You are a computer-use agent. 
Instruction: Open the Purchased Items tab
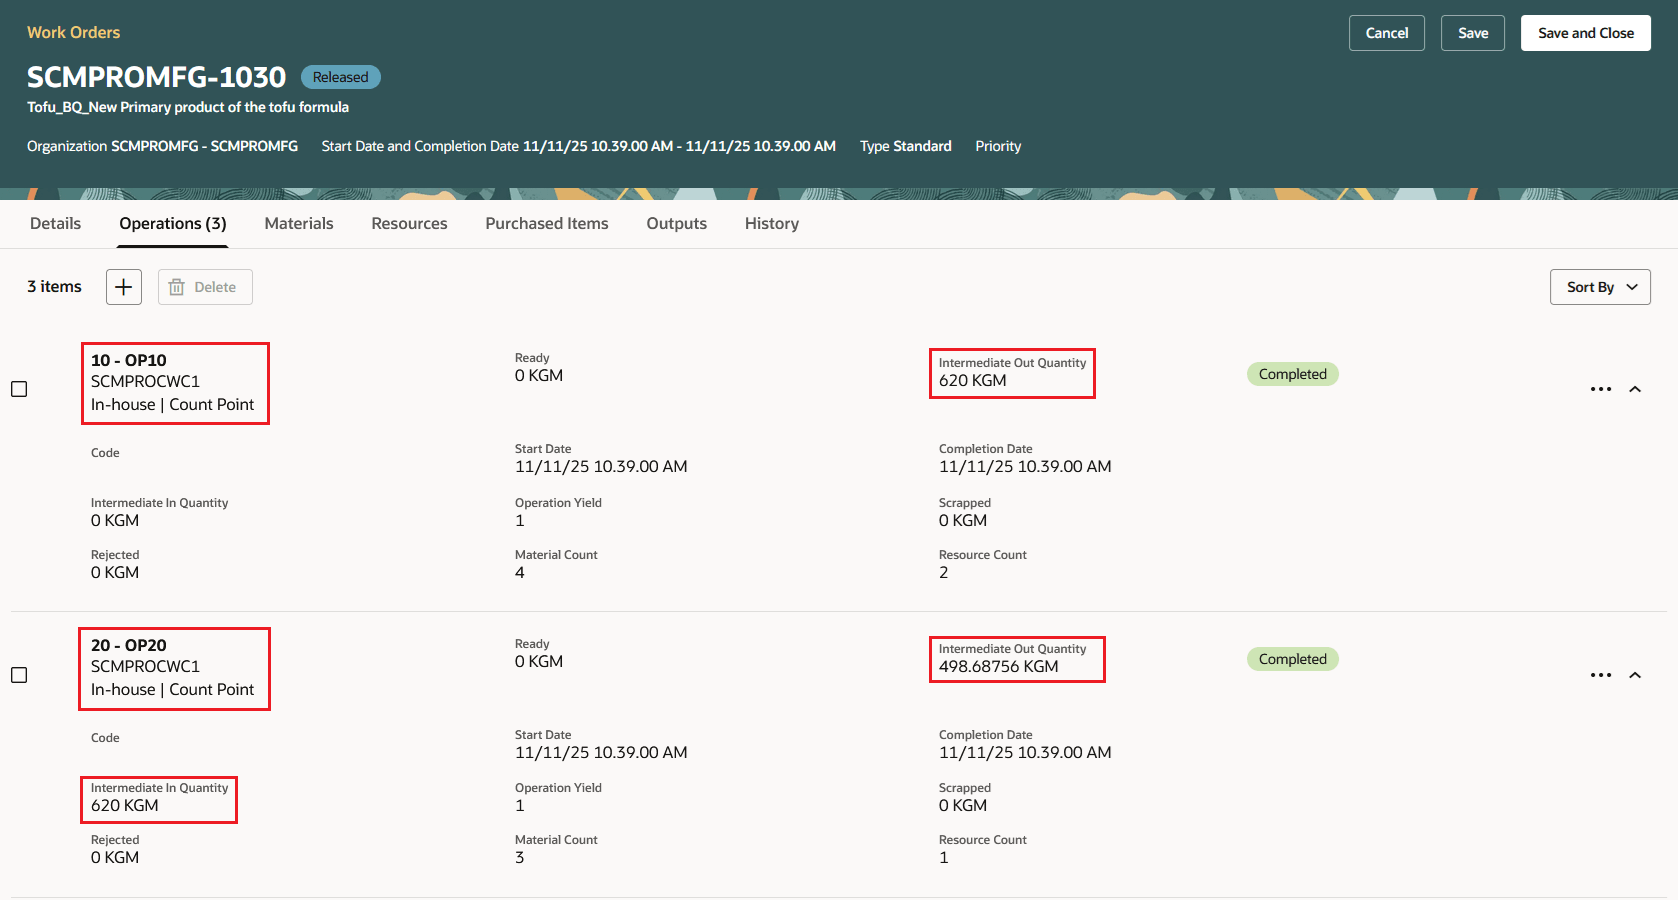[546, 223]
